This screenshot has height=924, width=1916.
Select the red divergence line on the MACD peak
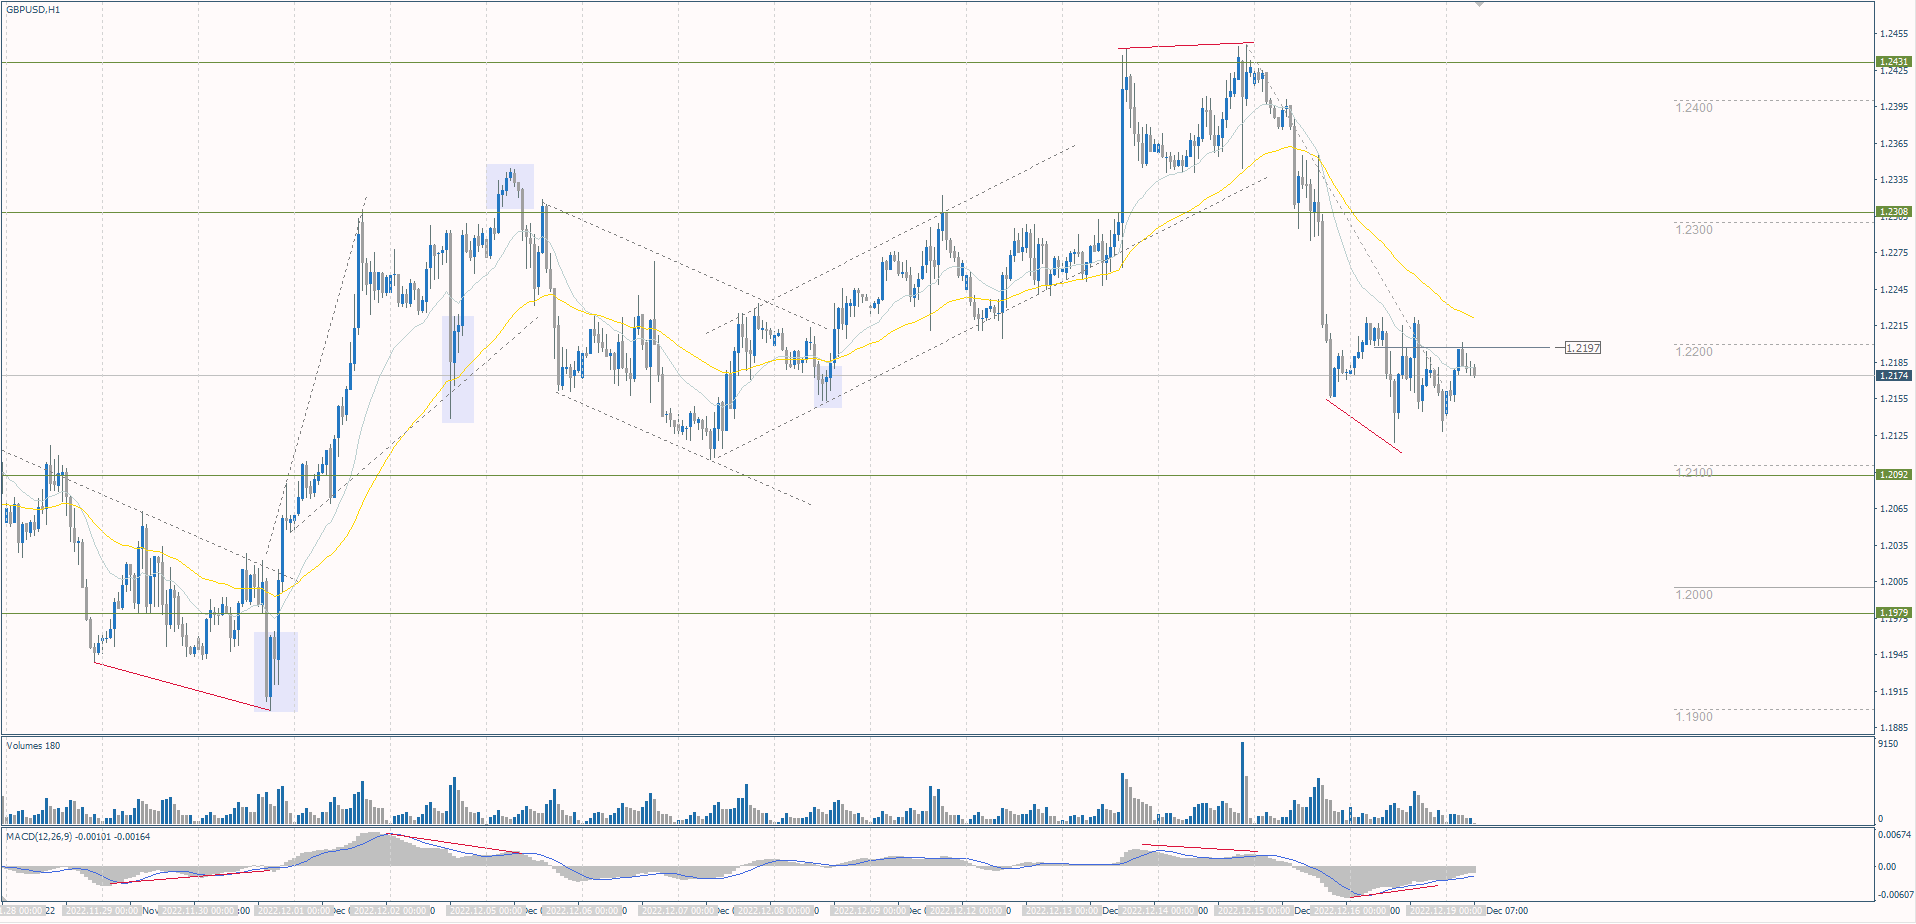tap(455, 843)
